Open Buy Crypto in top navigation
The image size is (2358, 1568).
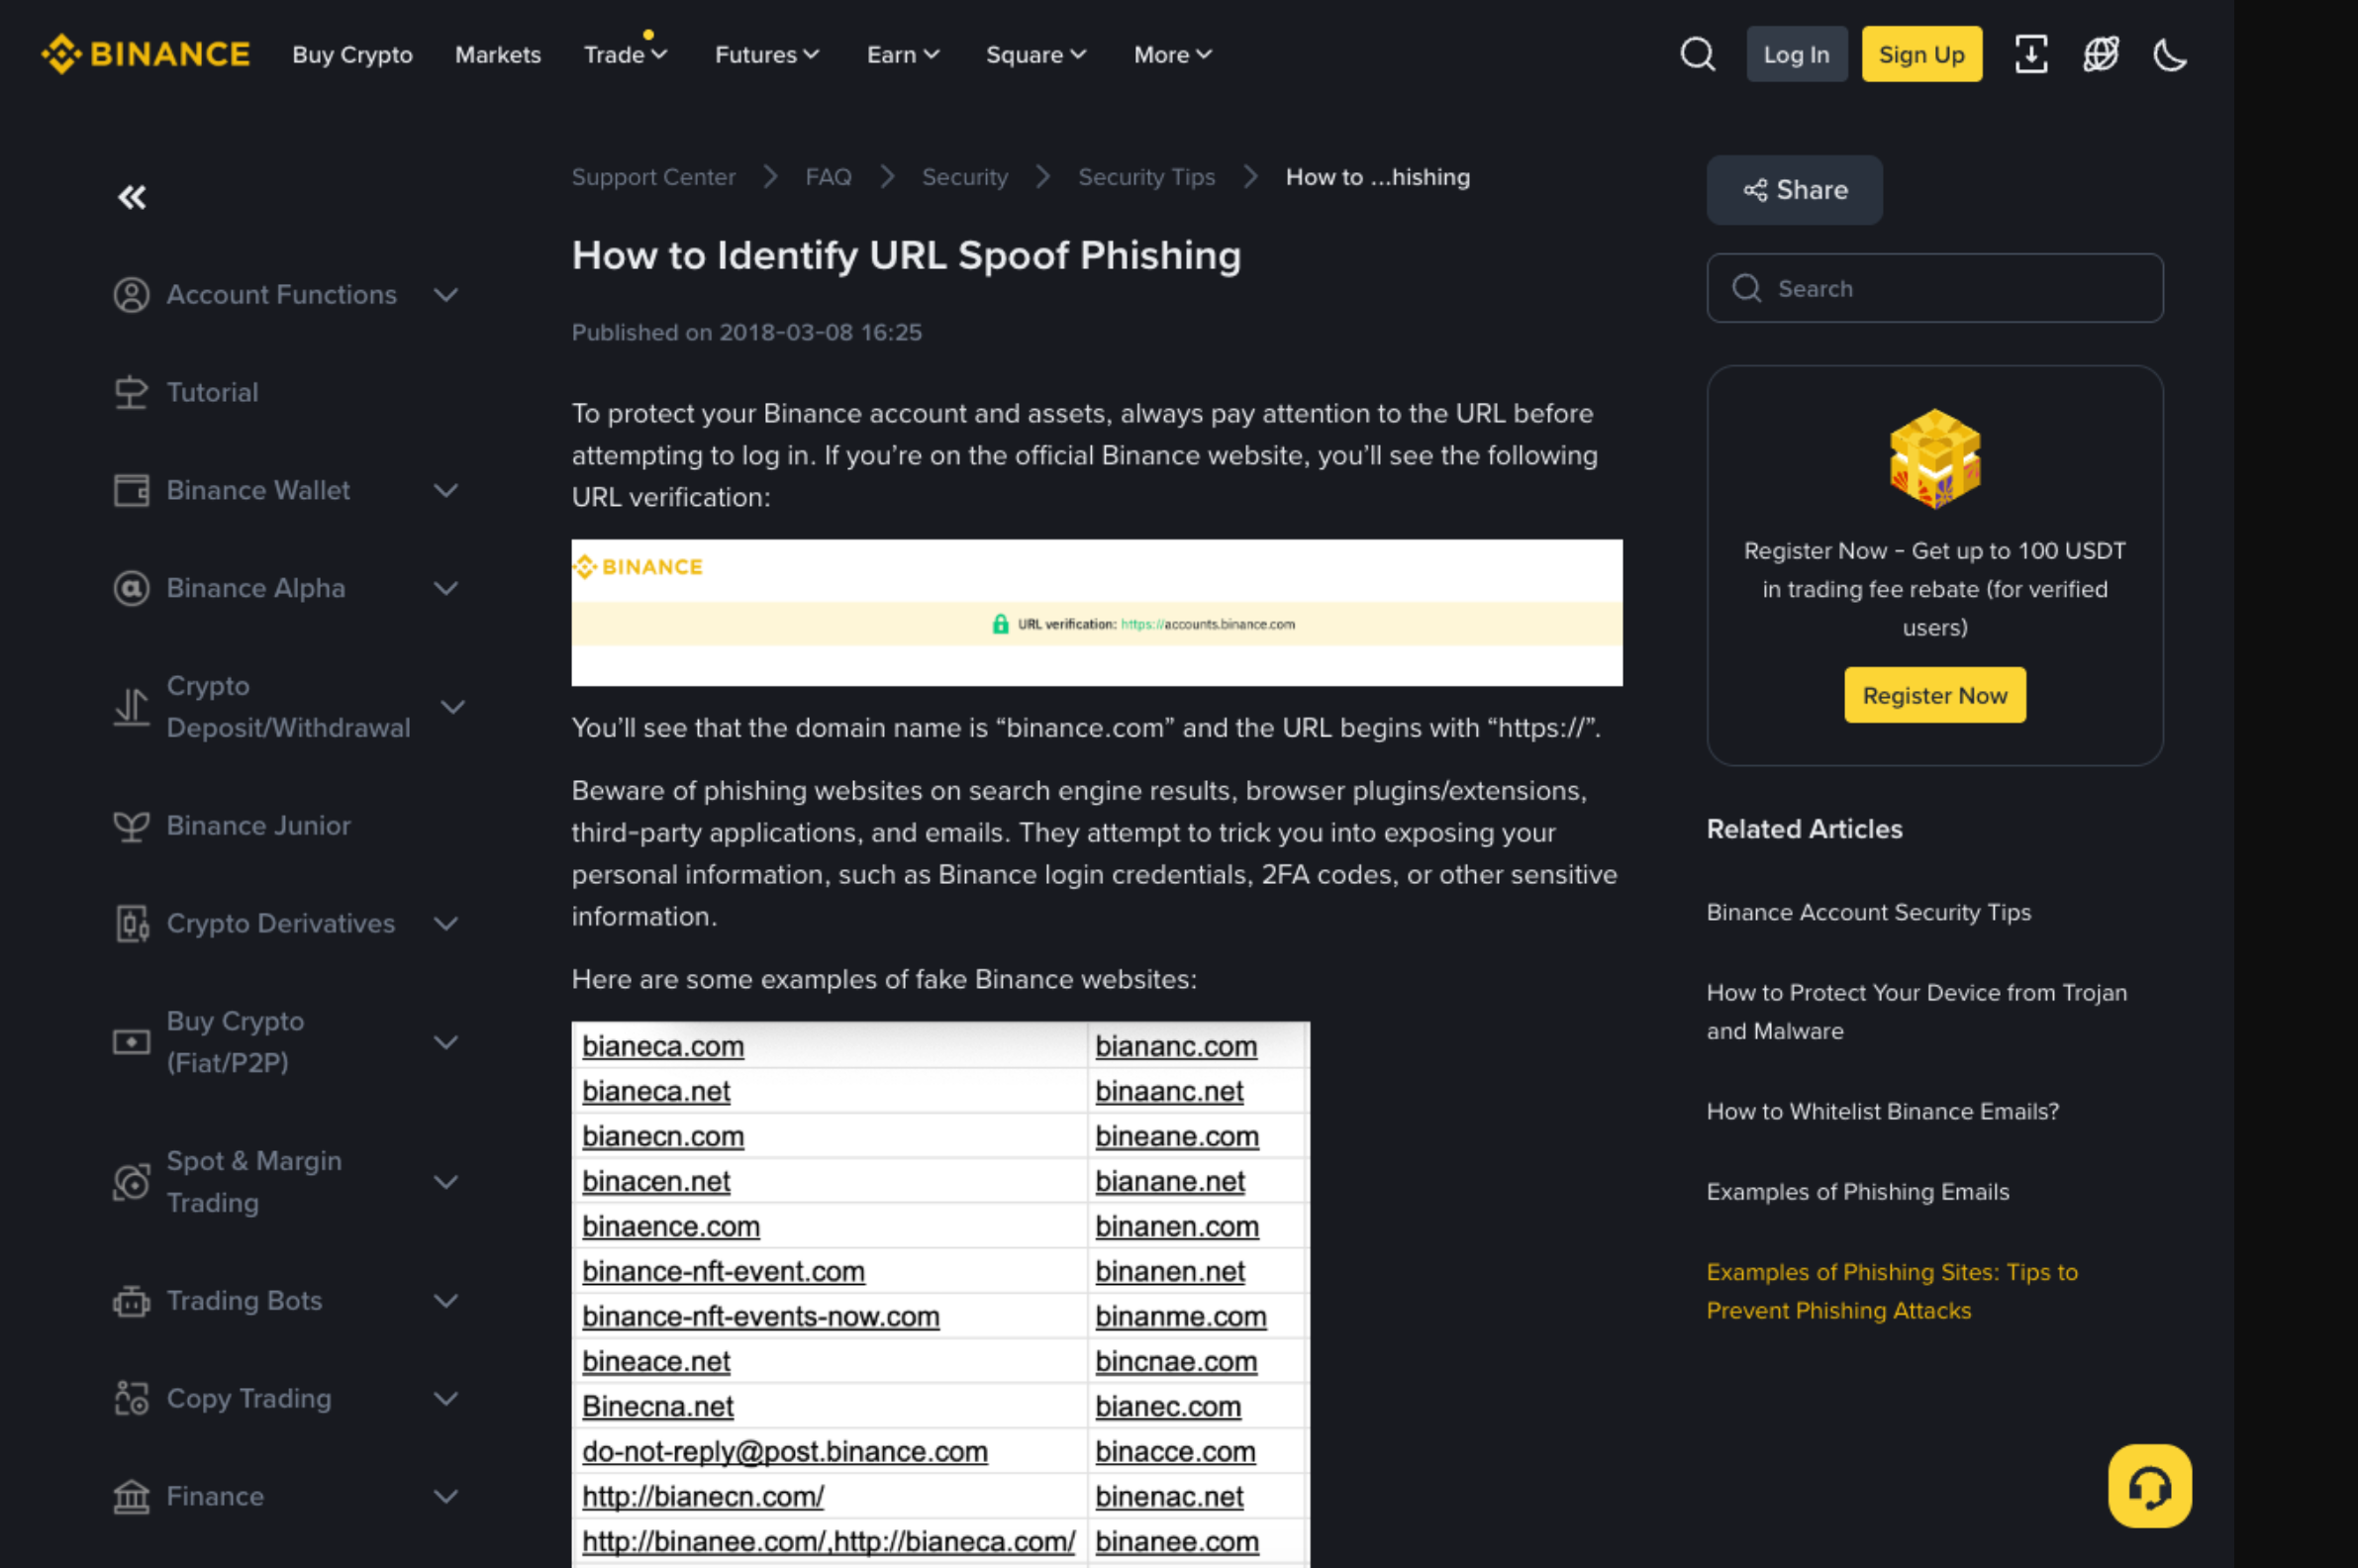(x=352, y=55)
